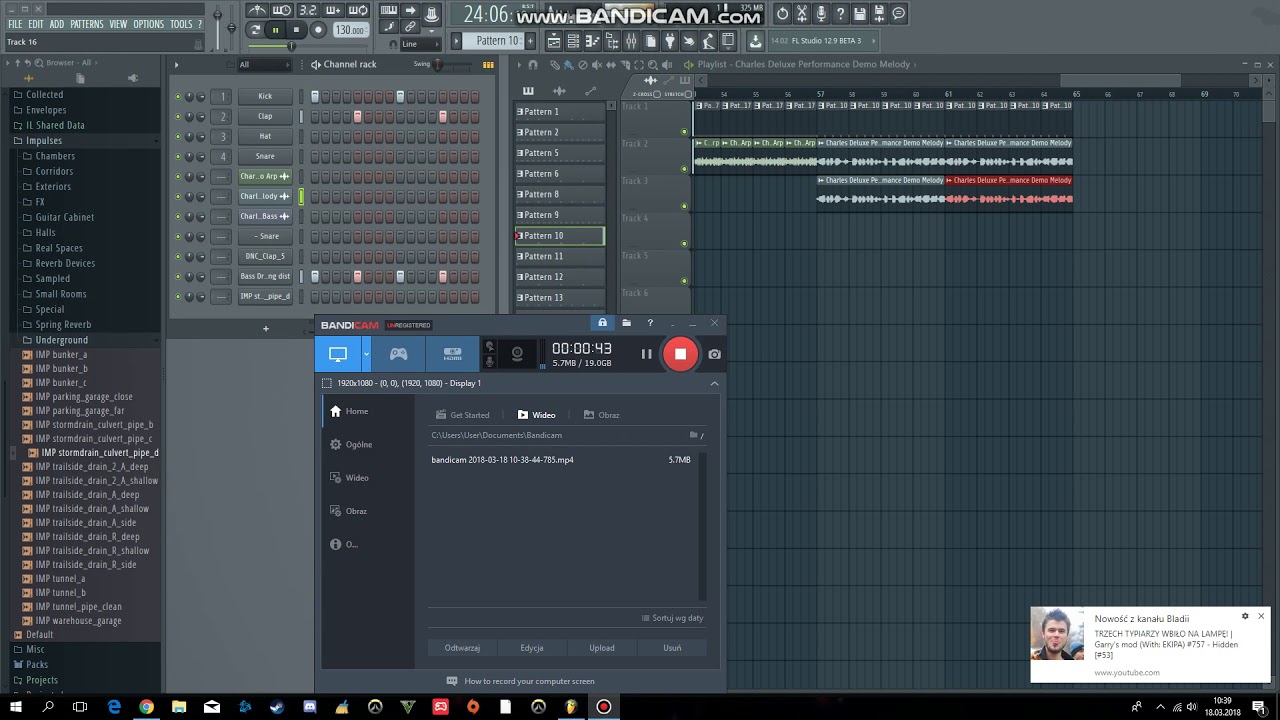1280x720 pixels.
Task: Click the save project floppy icon
Action: coord(859,13)
